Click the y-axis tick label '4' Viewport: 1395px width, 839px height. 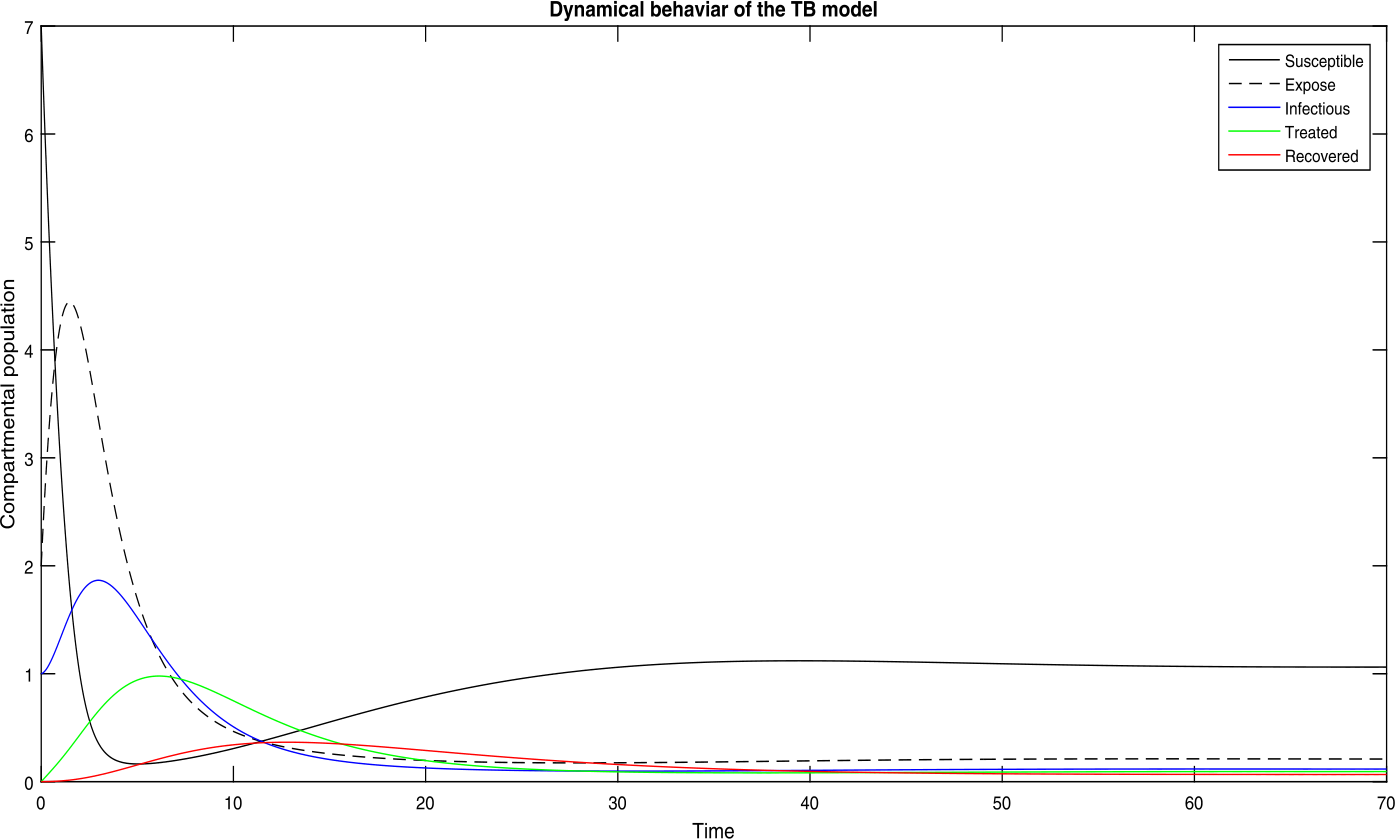[29, 351]
